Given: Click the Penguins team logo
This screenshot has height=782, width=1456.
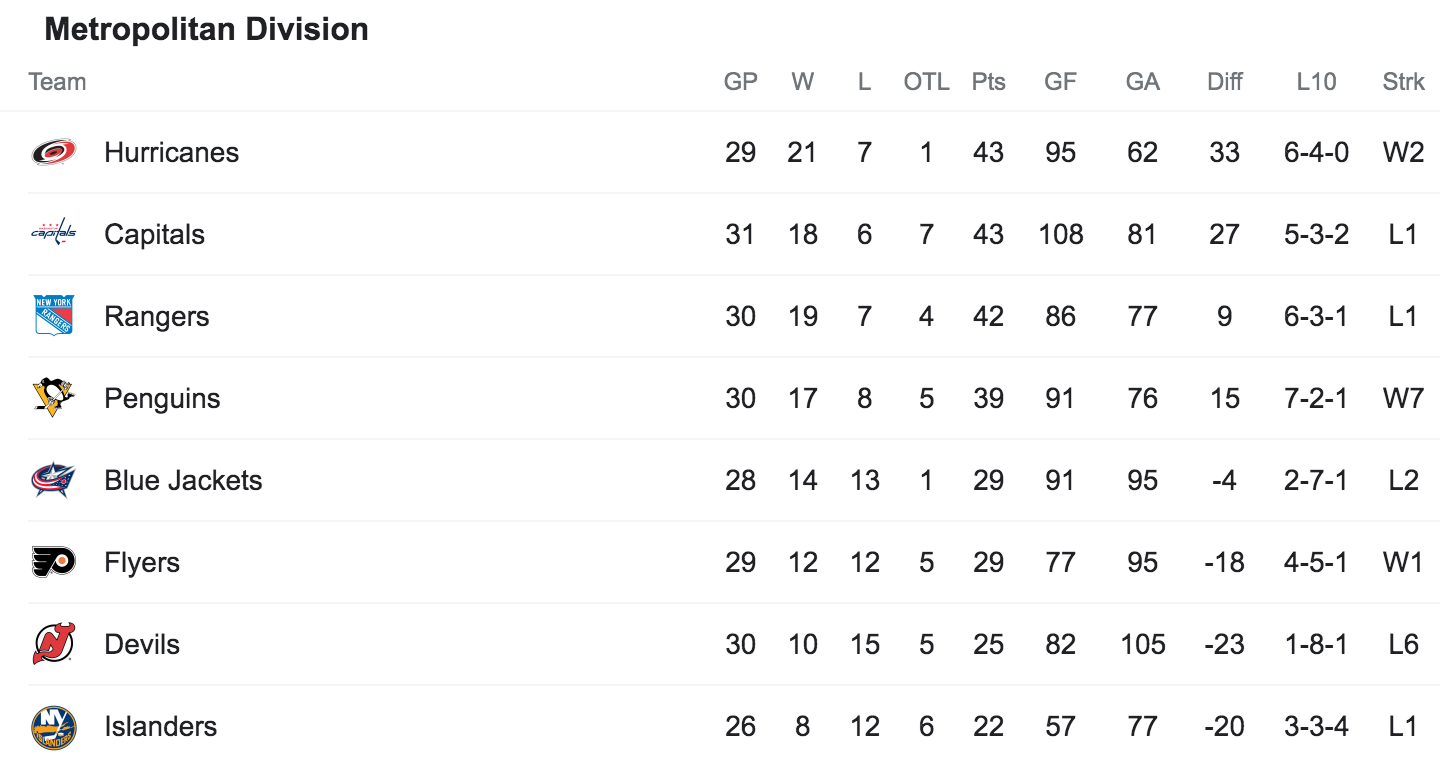Looking at the screenshot, I should coord(53,398).
